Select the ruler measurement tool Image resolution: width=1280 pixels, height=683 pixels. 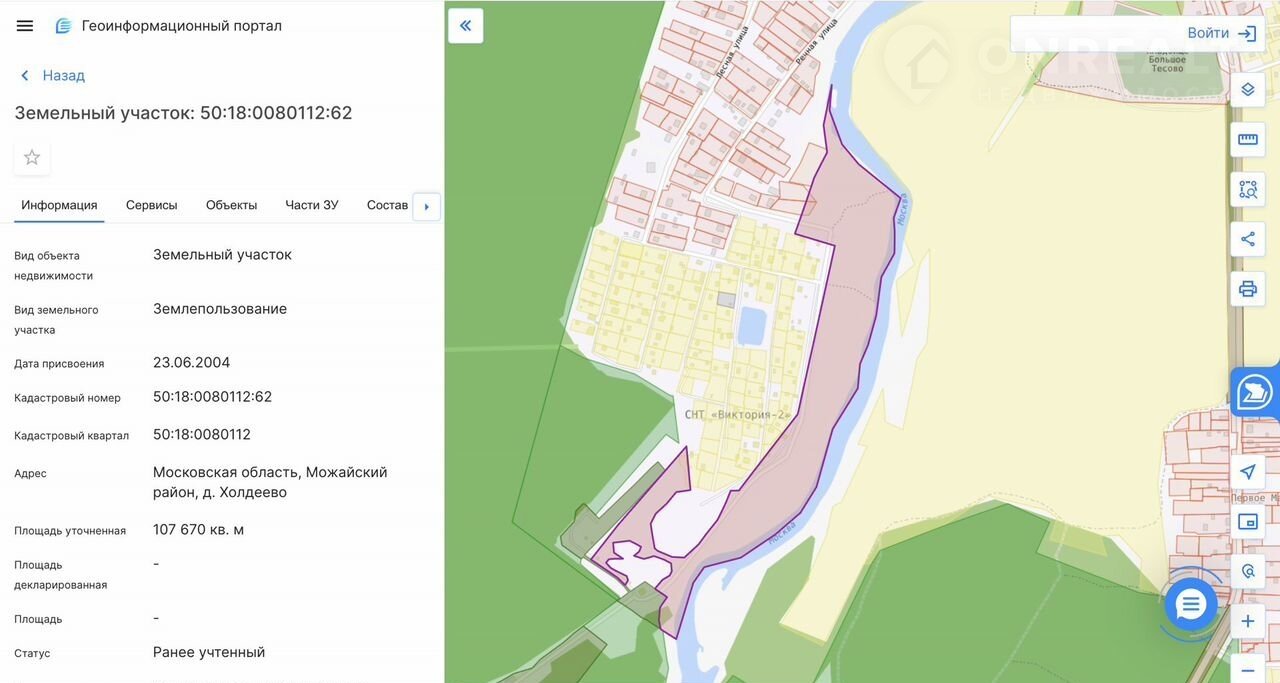[1247, 139]
